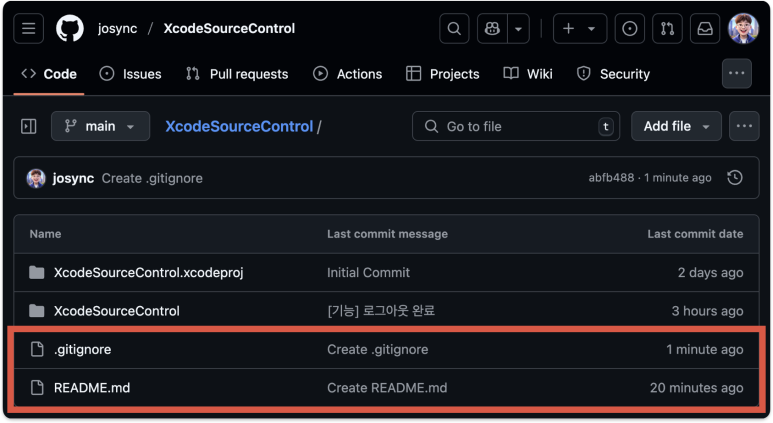Image resolution: width=773 pixels, height=423 pixels.
Task: Click the Name column header
Action: coord(45,234)
